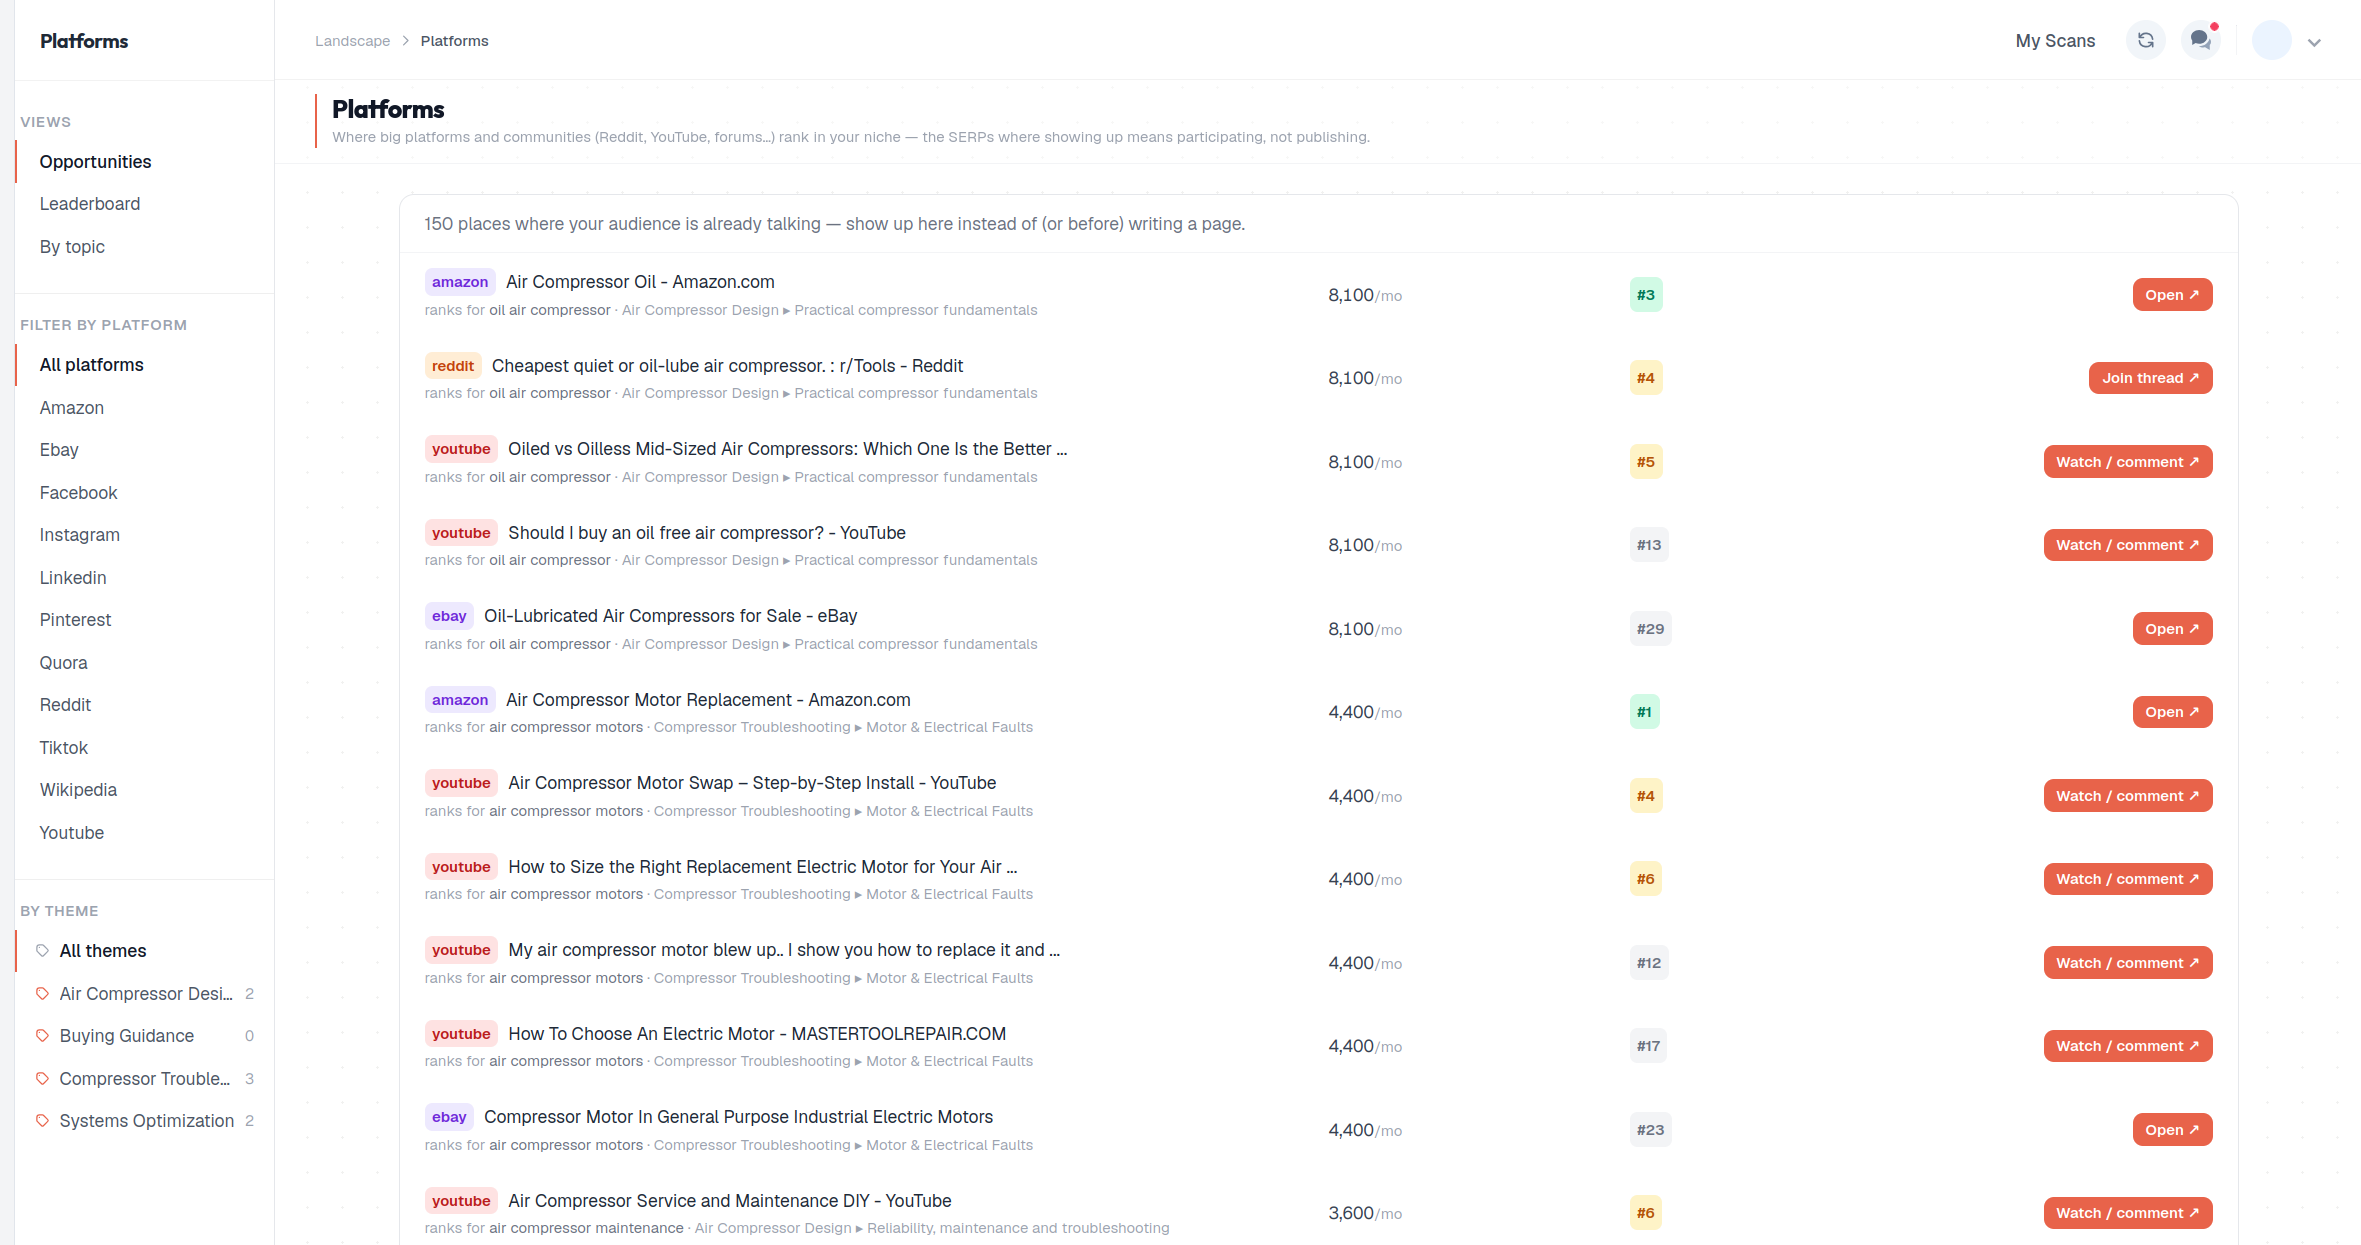Open the chat messages icon
Screen dimensions: 2361x1245
pyautogui.click(x=2200, y=41)
